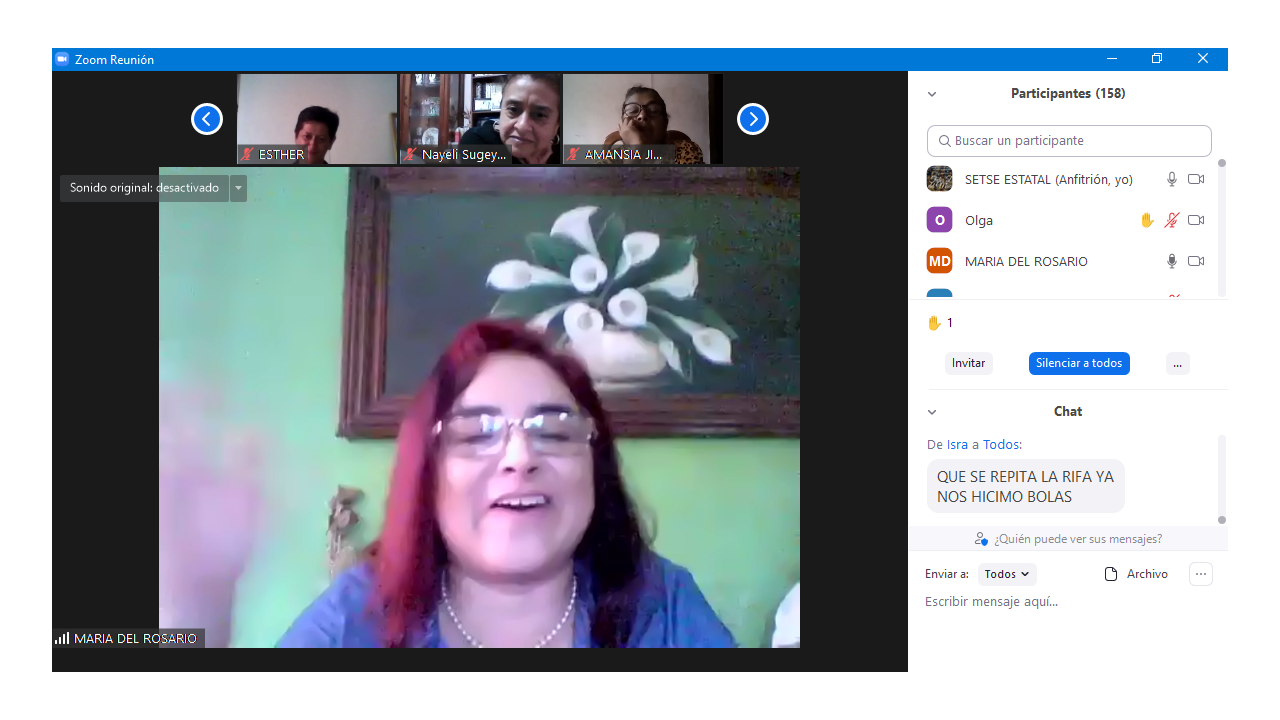
Task: Unmute Olga's muted microphone icon
Action: point(1172,220)
